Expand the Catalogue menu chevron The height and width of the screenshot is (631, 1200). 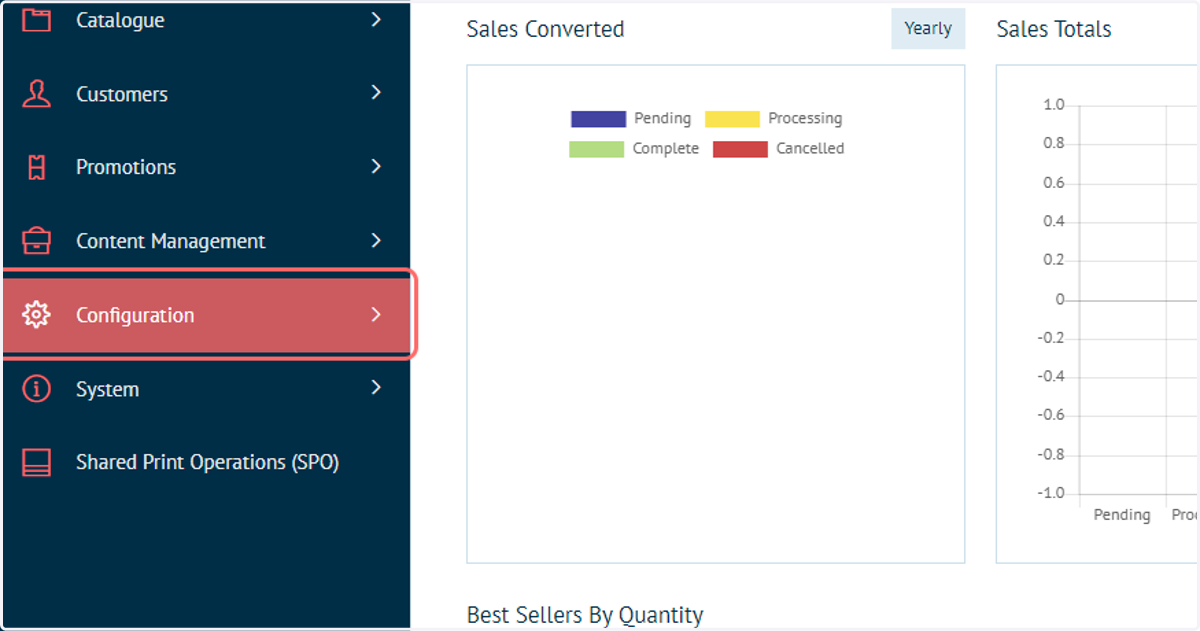(376, 18)
